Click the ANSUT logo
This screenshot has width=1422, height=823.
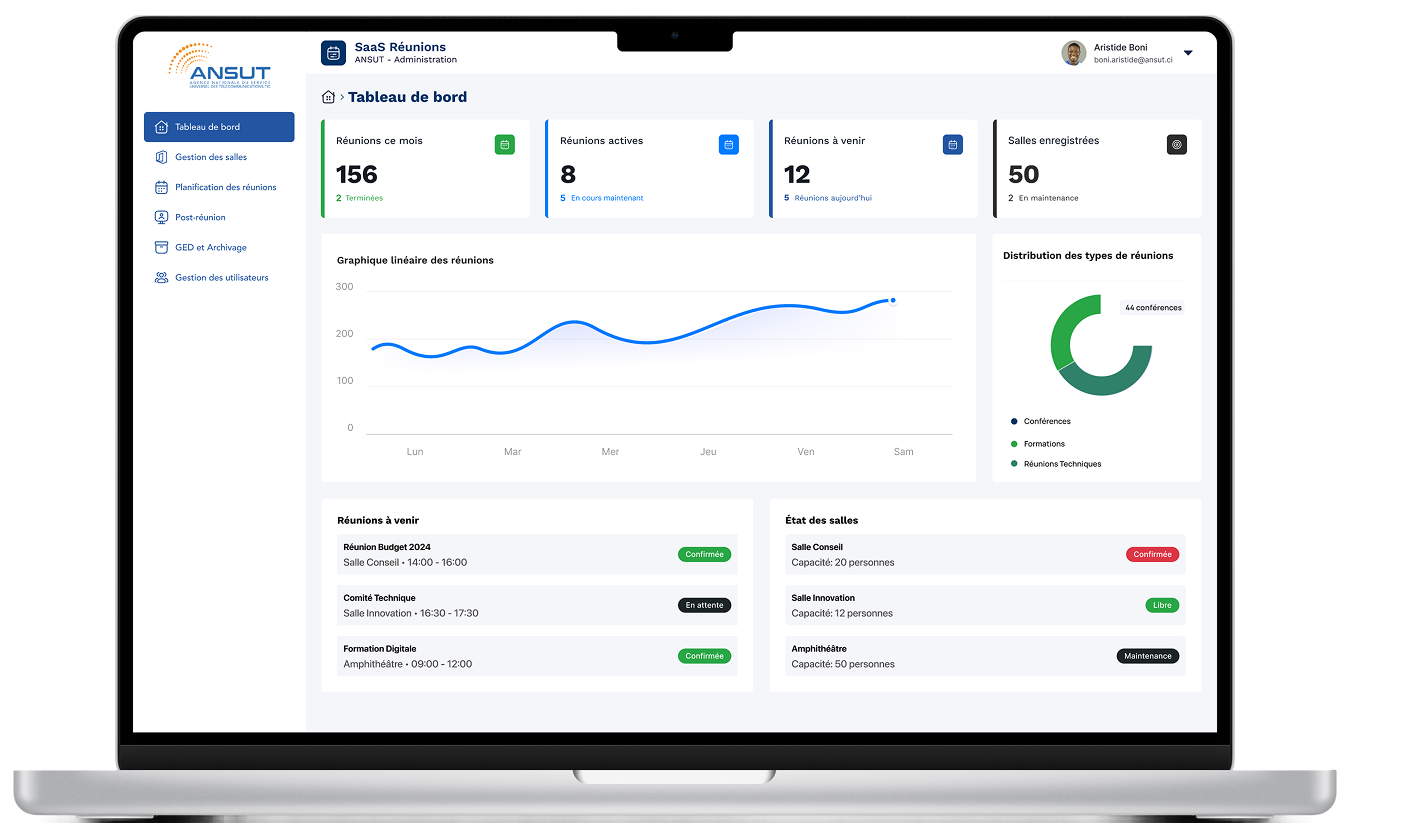coord(219,67)
